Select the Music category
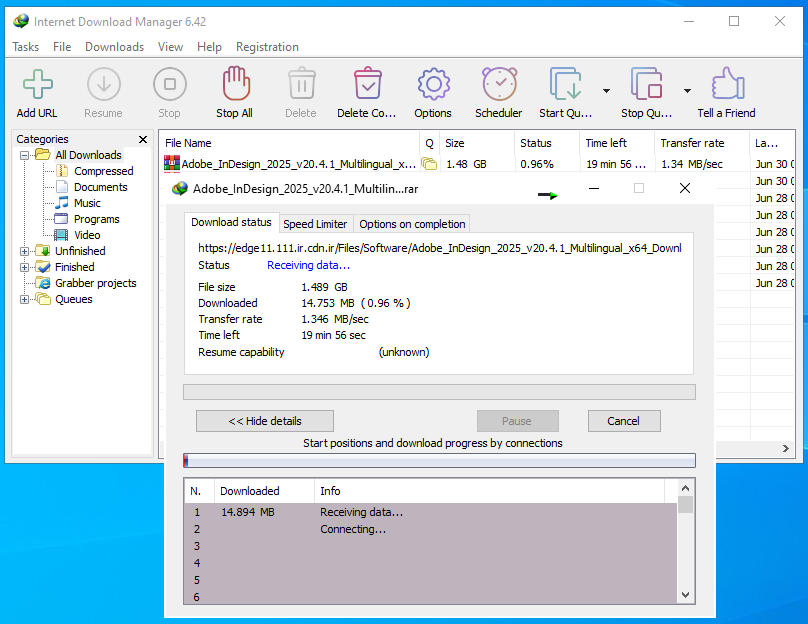Image resolution: width=808 pixels, height=624 pixels. click(x=87, y=203)
